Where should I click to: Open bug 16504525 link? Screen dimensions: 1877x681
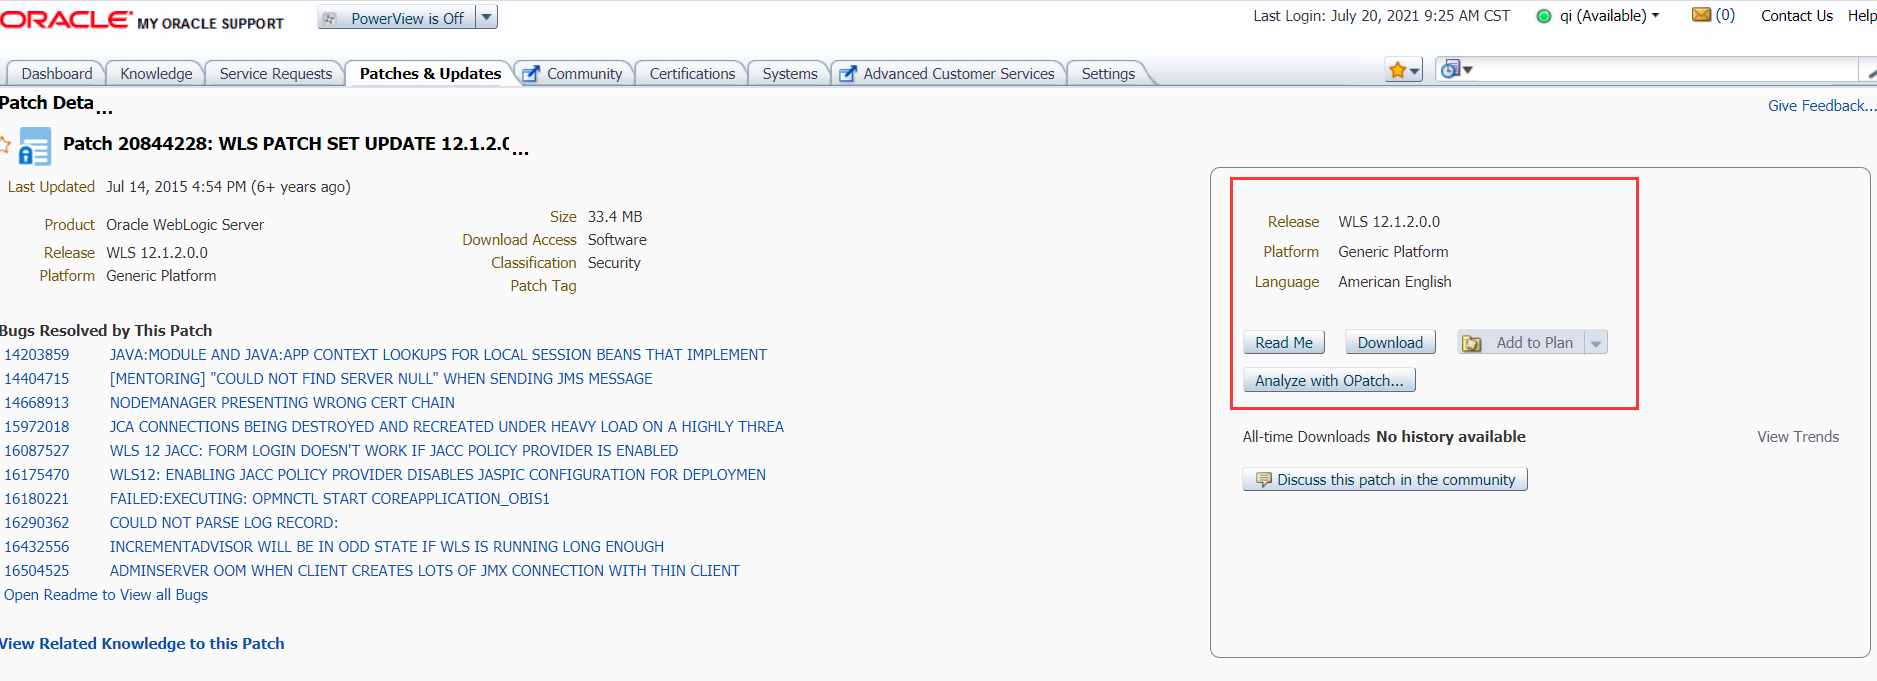pyautogui.click(x=37, y=571)
